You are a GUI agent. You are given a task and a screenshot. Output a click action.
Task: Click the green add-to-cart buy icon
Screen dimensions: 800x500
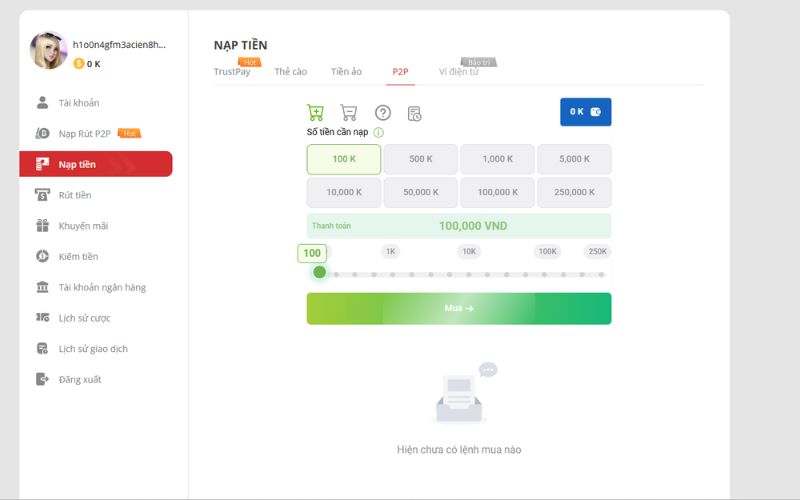click(315, 112)
